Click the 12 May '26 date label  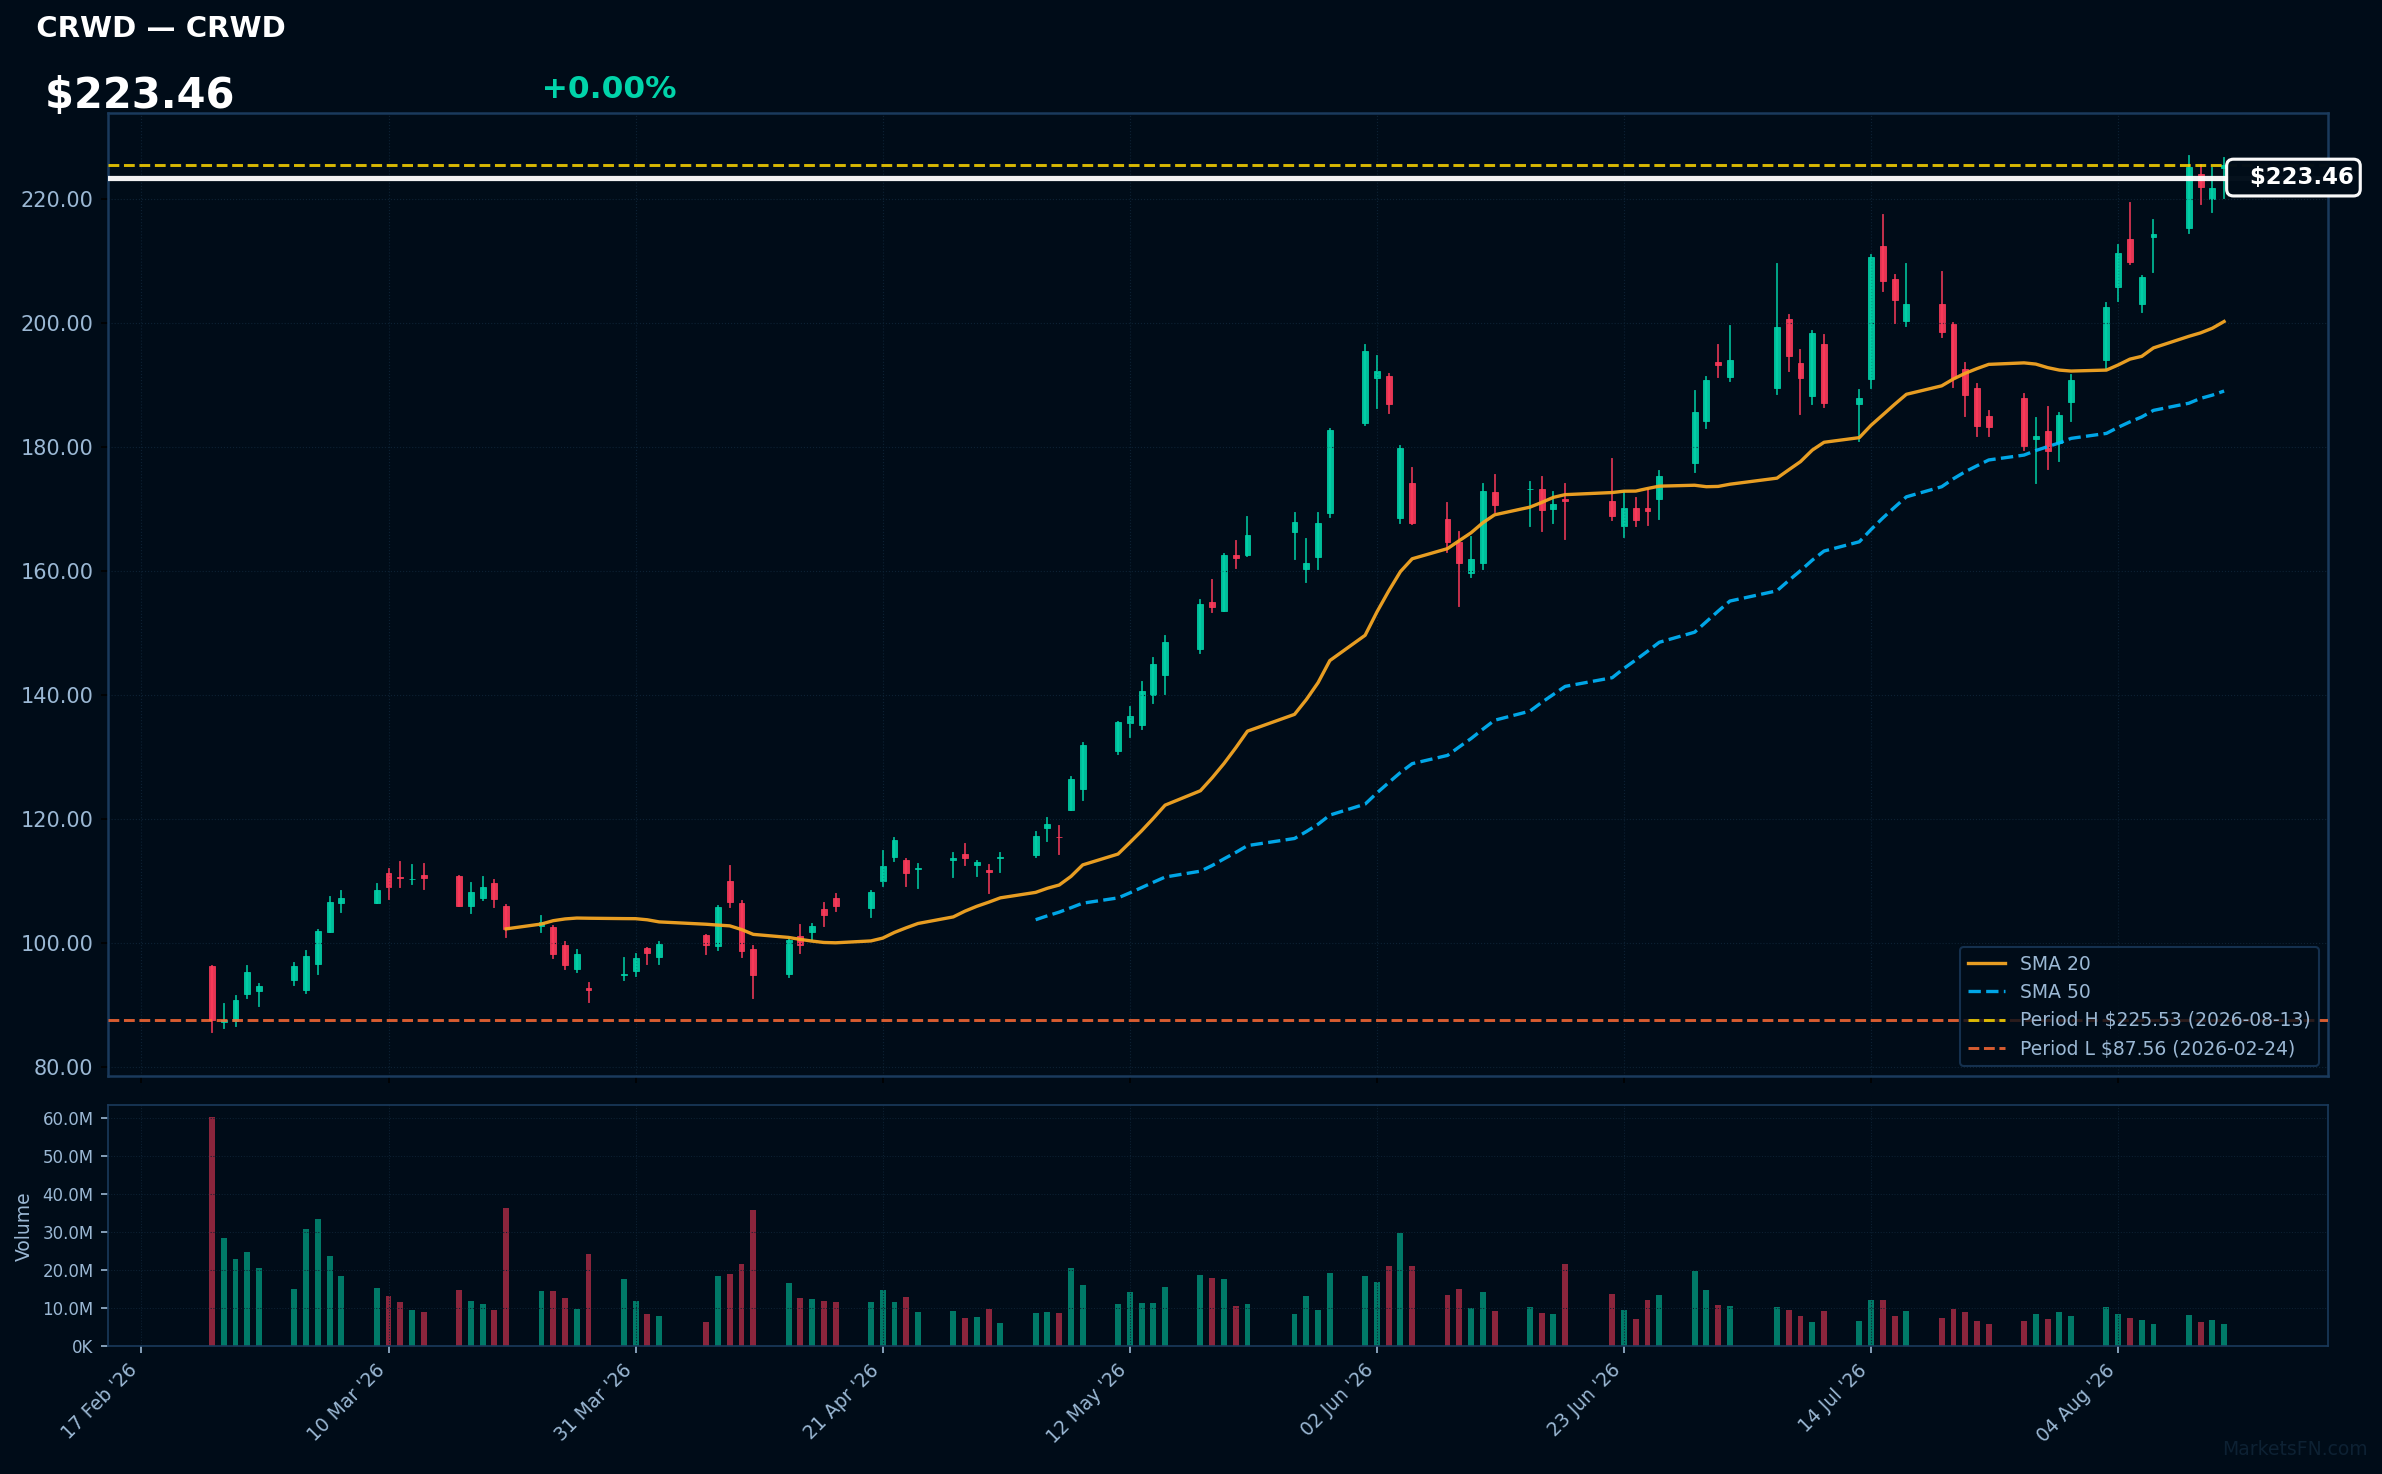pos(1086,1401)
